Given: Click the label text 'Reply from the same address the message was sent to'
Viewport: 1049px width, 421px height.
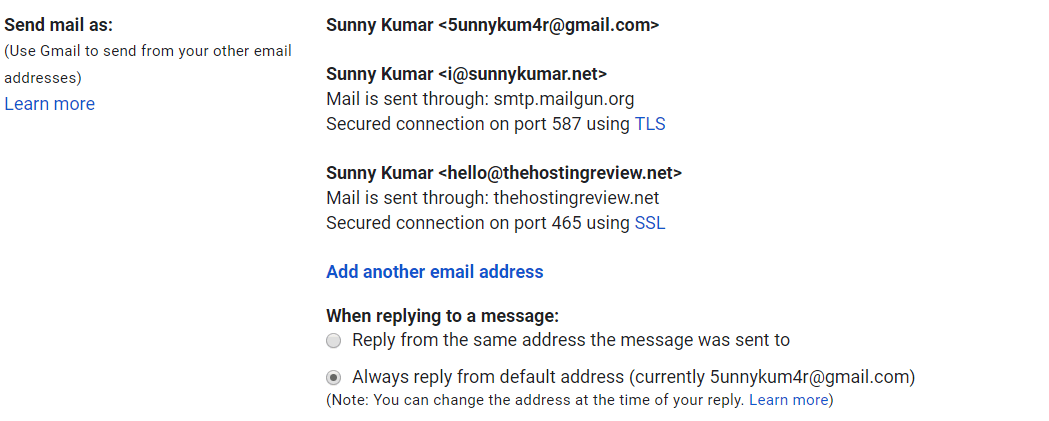Looking at the screenshot, I should [571, 340].
